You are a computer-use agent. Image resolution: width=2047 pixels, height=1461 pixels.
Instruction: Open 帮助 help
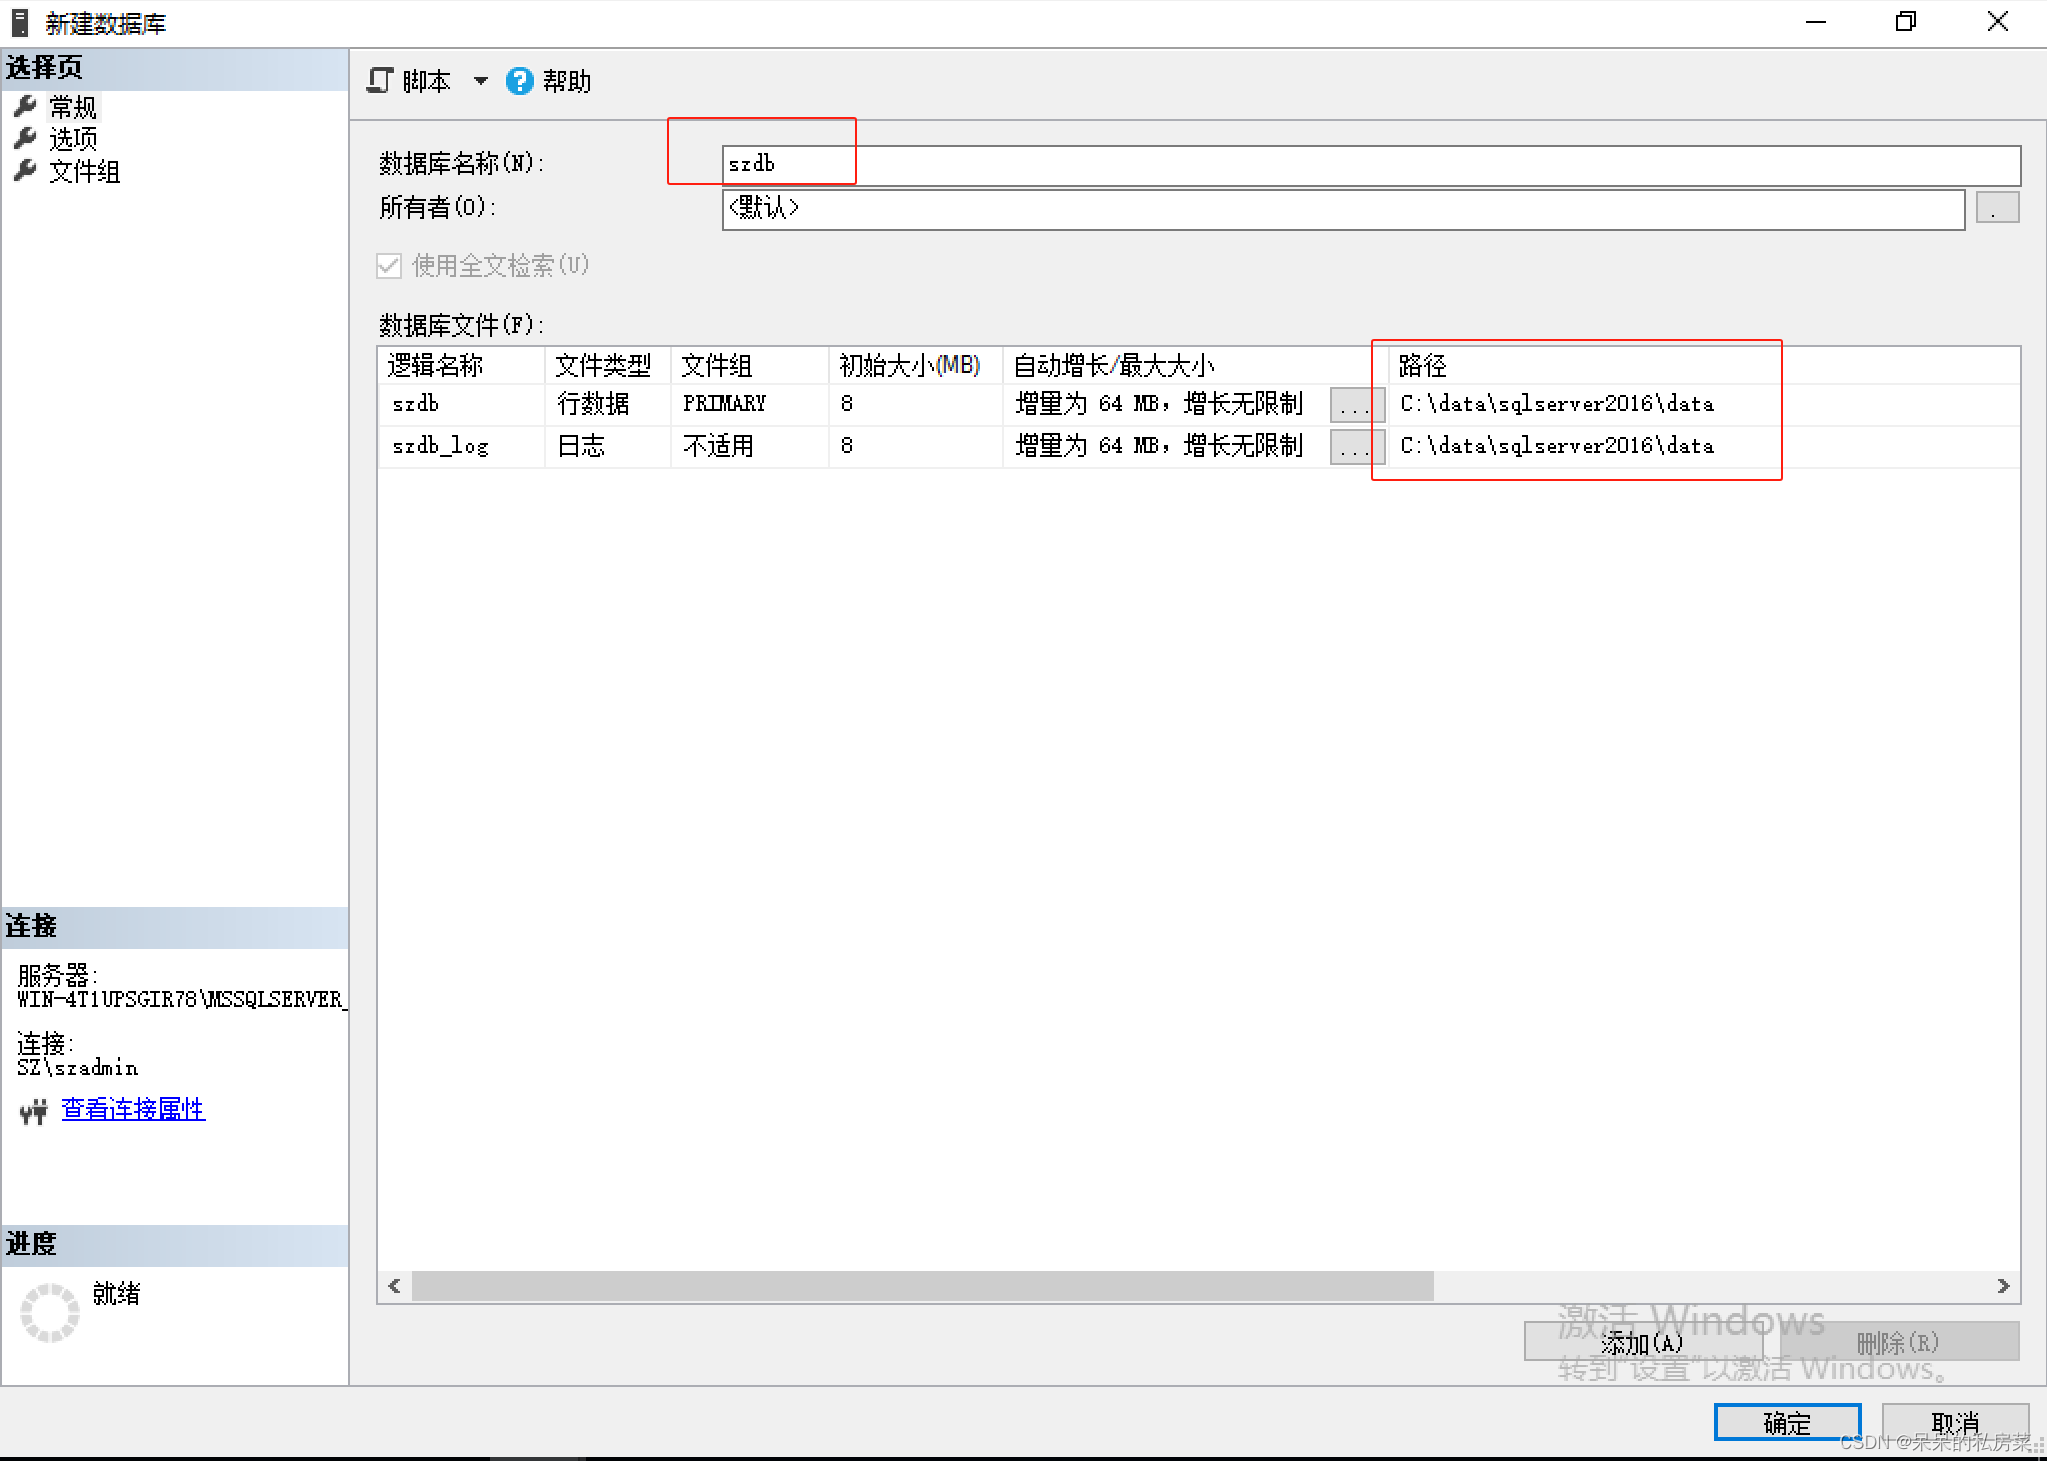549,81
